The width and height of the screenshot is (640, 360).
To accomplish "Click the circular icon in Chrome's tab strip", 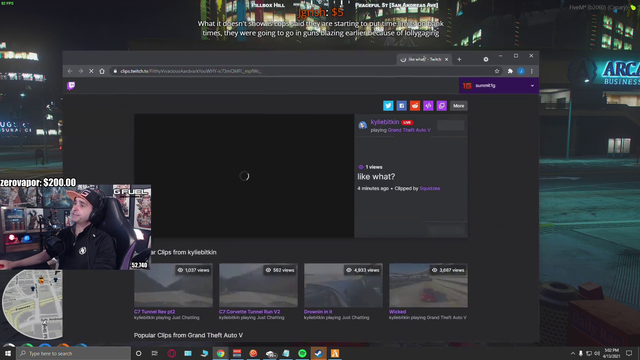I will coord(486,60).
